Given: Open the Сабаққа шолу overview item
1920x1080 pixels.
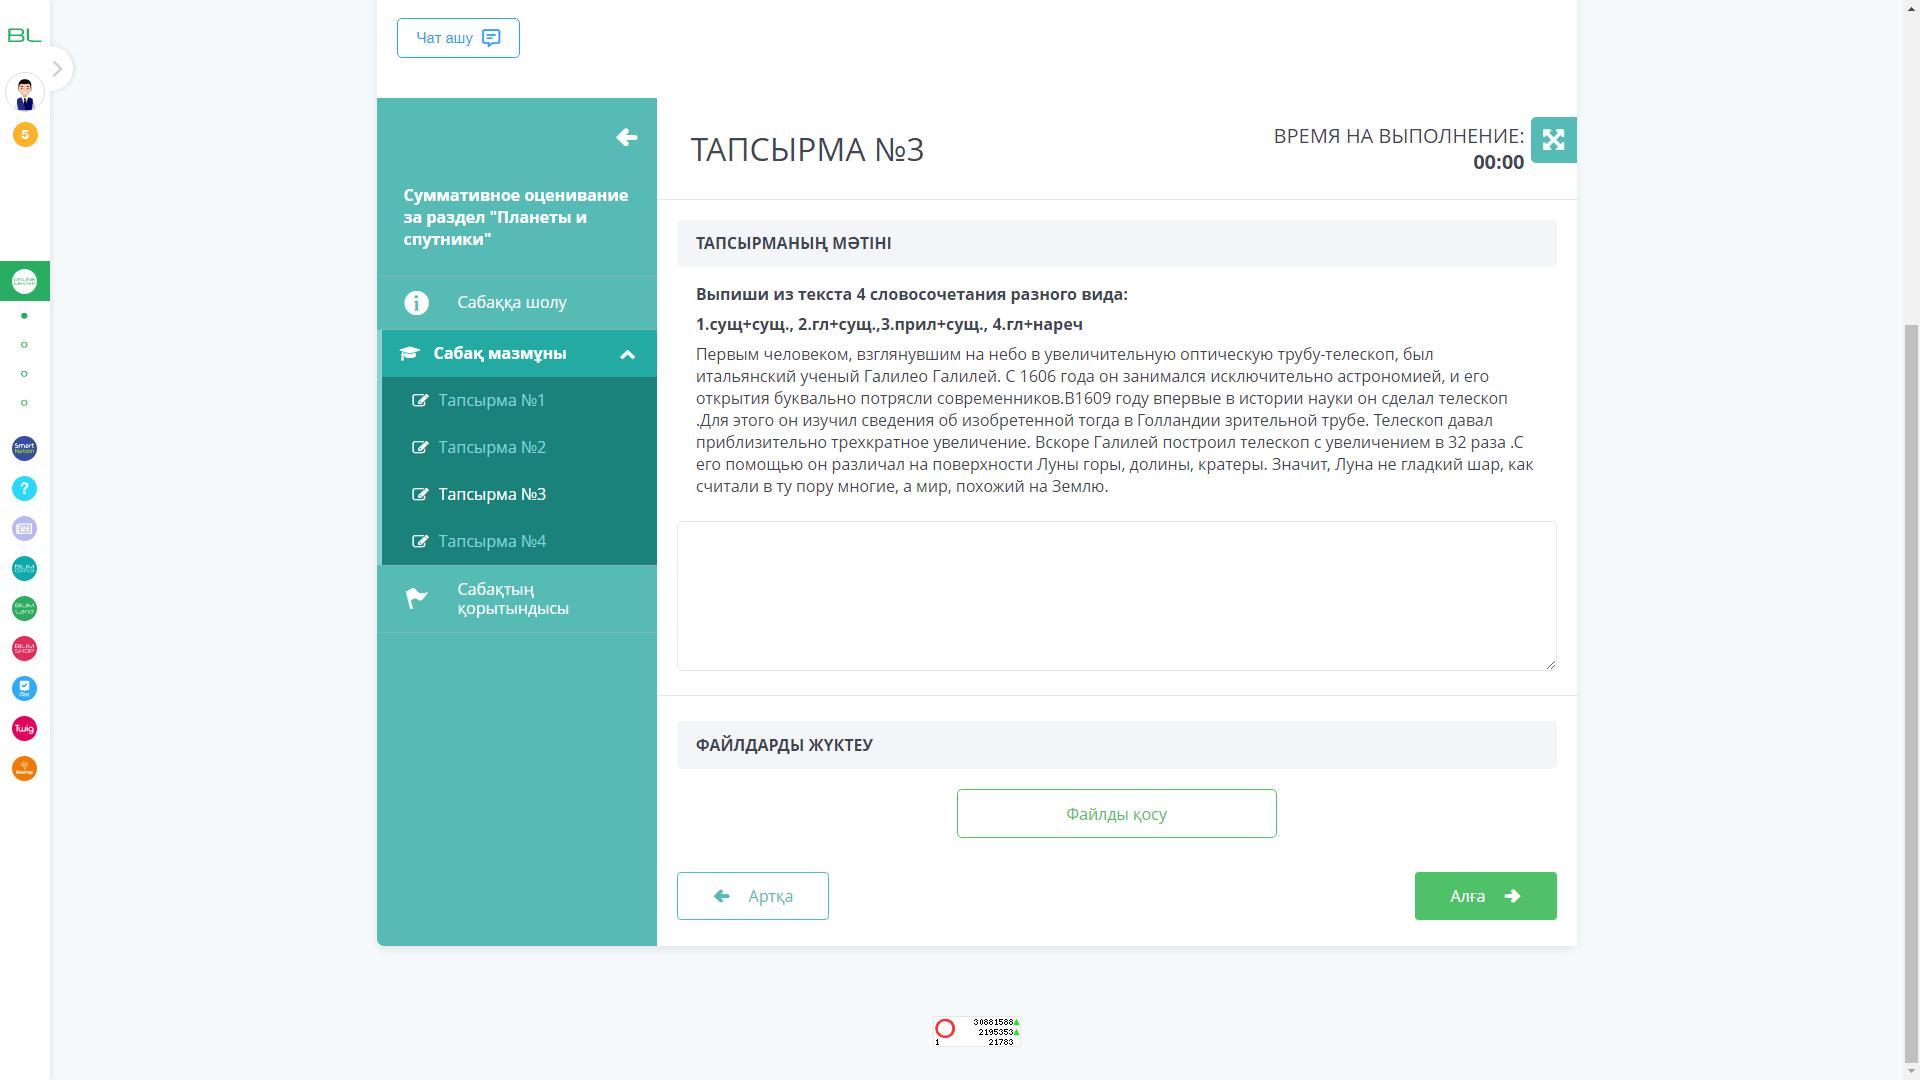Looking at the screenshot, I should pos(511,302).
